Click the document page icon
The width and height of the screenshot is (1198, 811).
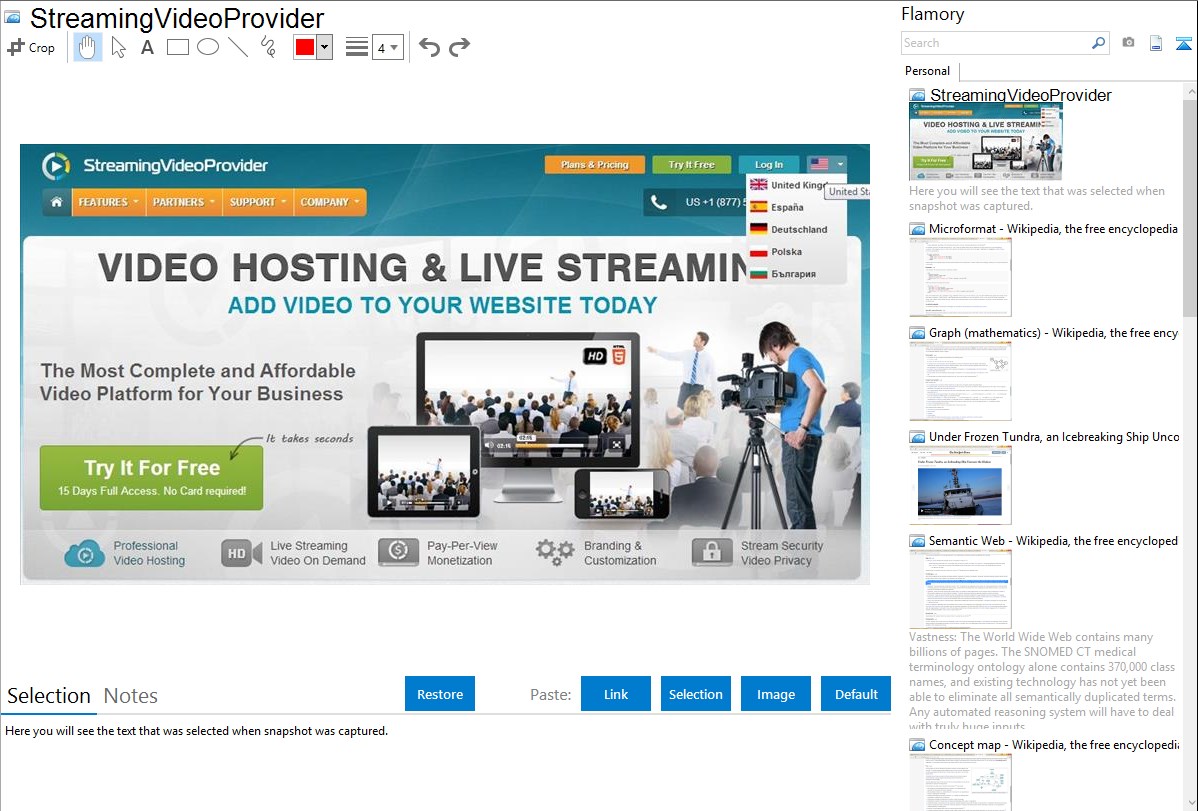1156,43
